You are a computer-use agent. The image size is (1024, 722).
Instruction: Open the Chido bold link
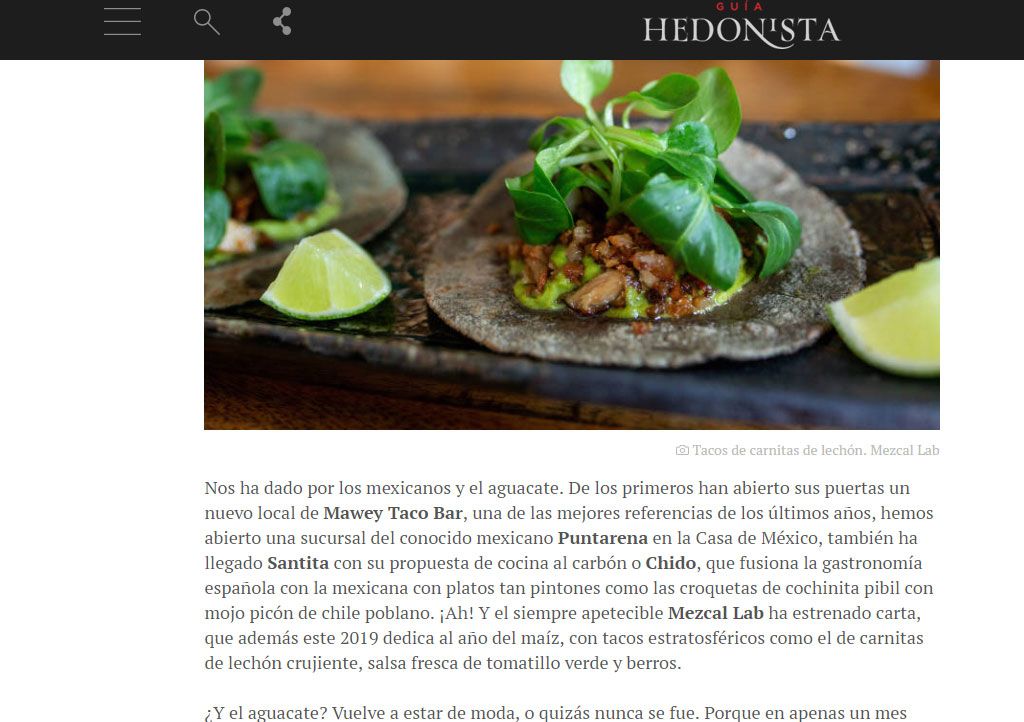click(671, 563)
